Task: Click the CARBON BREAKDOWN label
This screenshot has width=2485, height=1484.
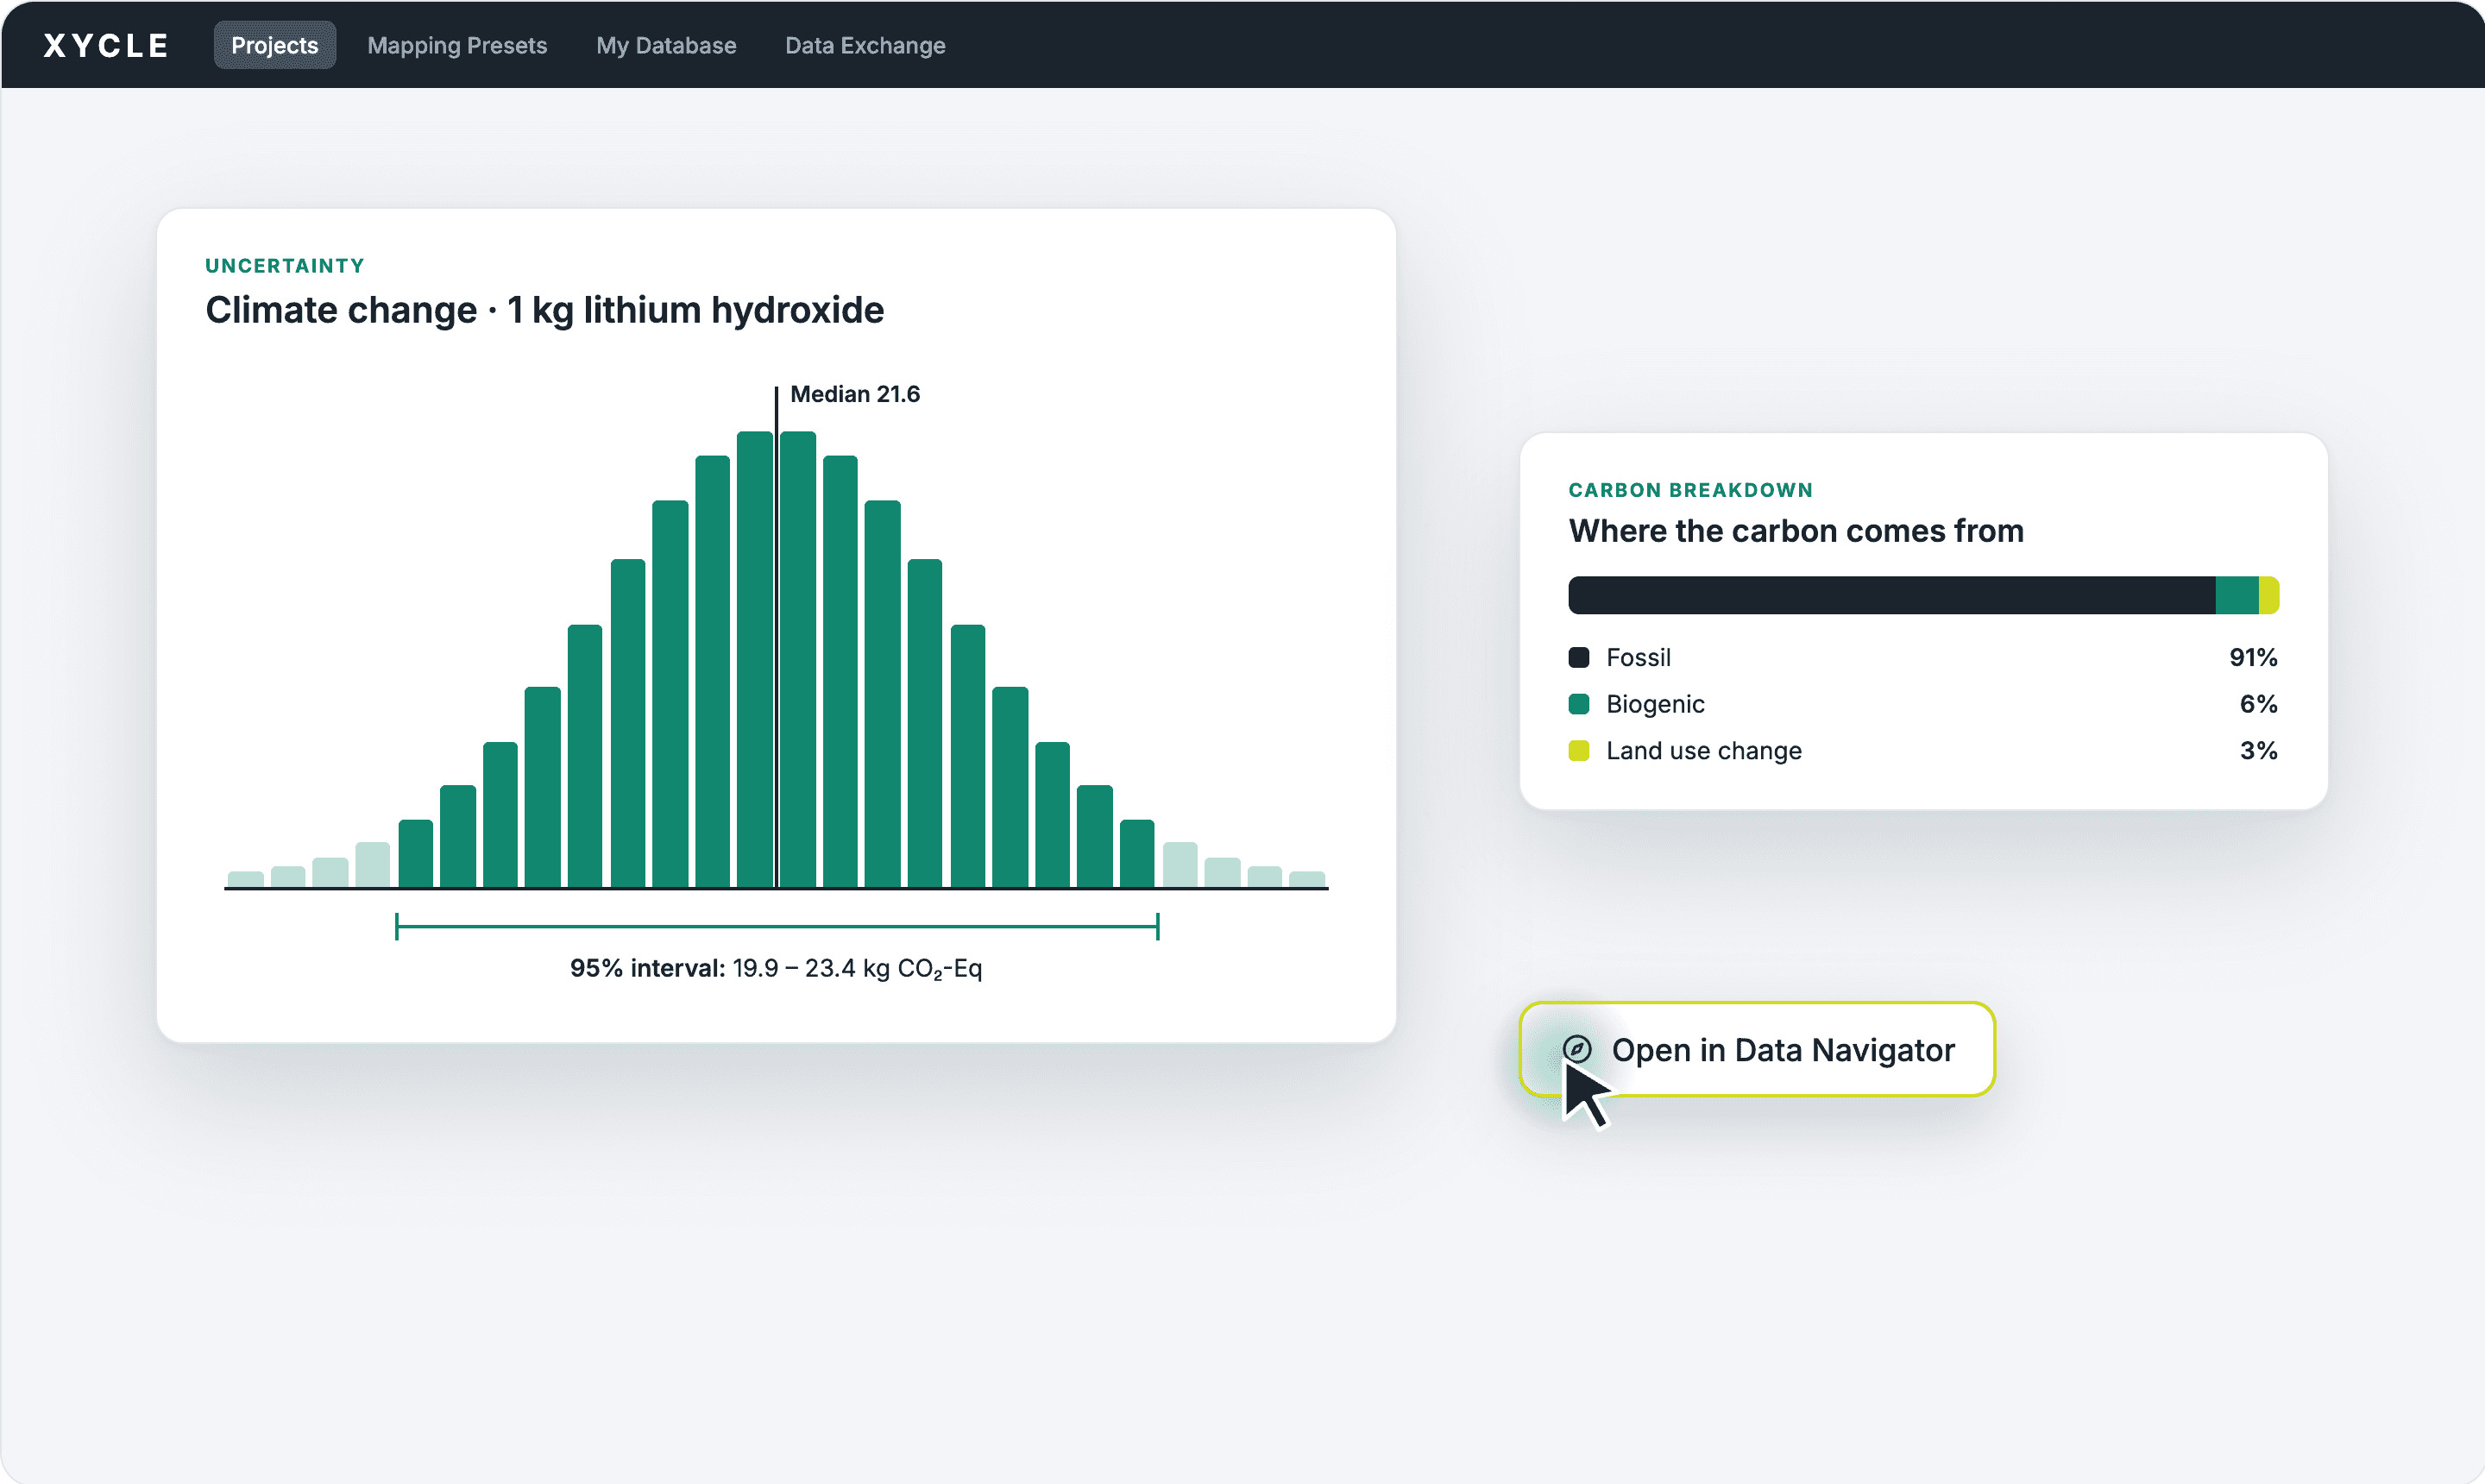Action: (x=1690, y=490)
